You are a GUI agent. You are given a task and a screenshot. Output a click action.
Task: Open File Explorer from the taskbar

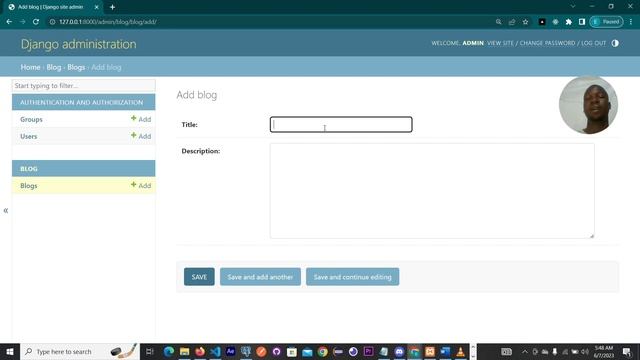184,351
